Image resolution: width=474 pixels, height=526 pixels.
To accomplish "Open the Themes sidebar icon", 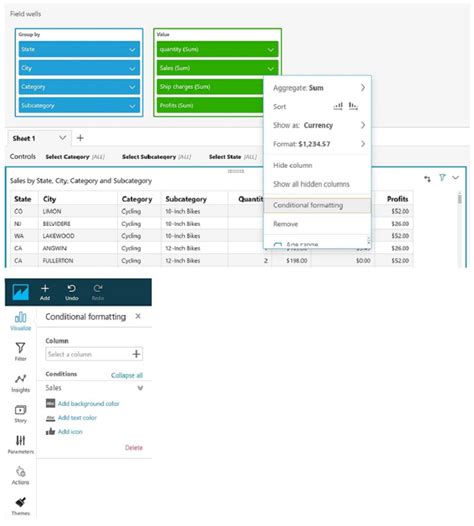I will pyautogui.click(x=20, y=506).
